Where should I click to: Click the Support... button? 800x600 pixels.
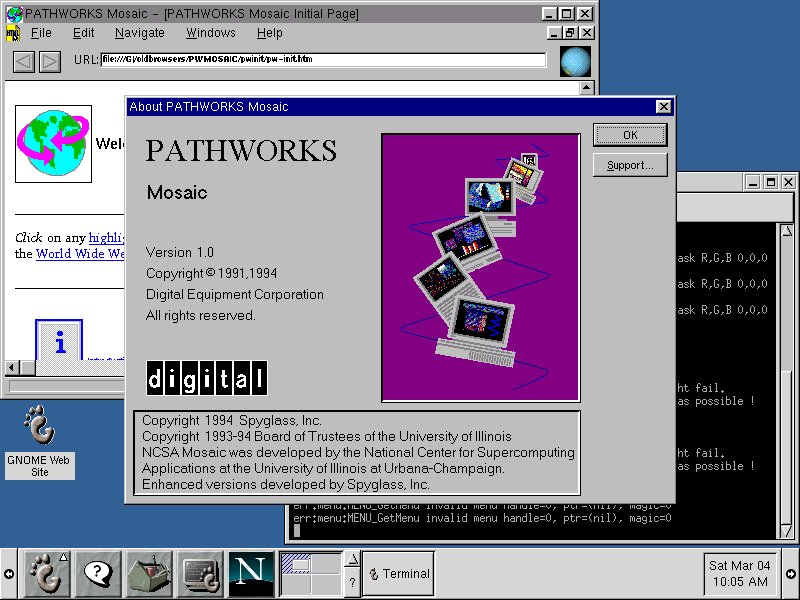630,165
